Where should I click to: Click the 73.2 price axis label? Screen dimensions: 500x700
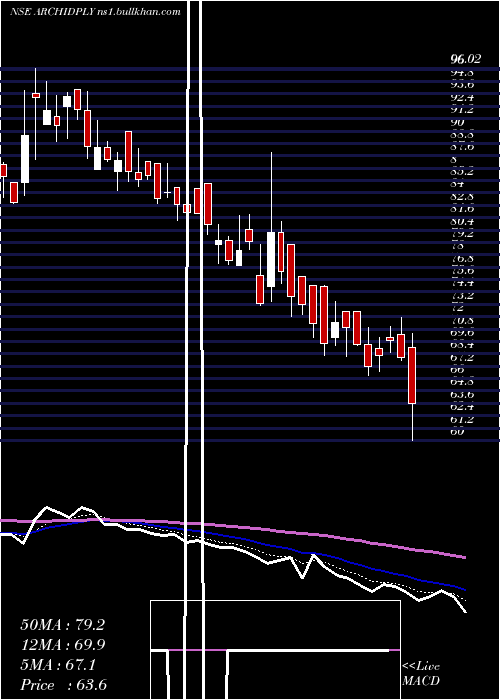[x=462, y=296]
